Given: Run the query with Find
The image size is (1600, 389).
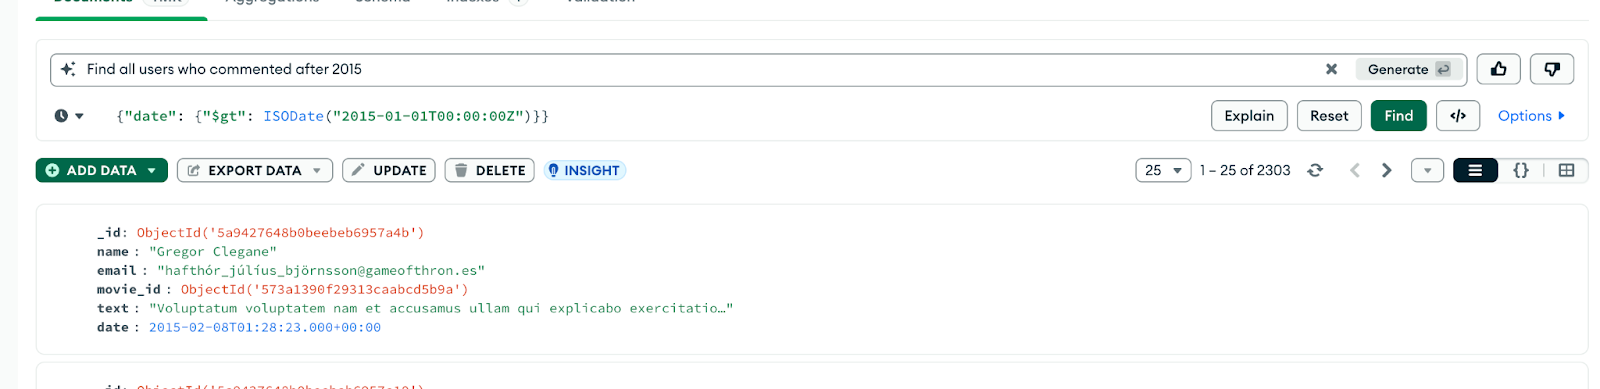Looking at the screenshot, I should (x=1398, y=116).
